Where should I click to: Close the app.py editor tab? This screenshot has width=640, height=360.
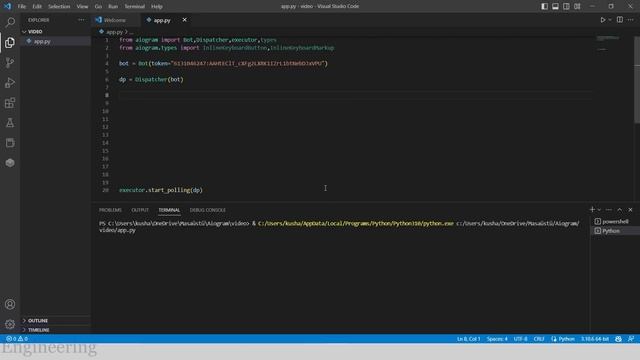184,20
